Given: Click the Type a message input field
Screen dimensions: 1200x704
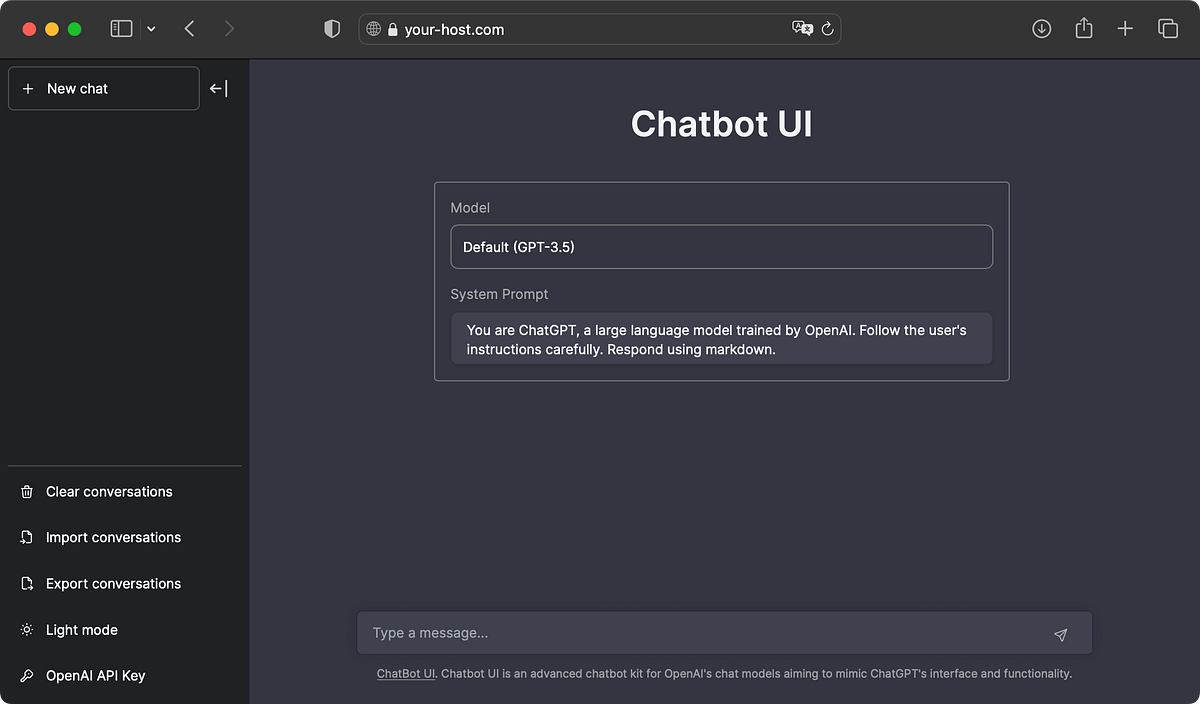Looking at the screenshot, I should 700,632.
